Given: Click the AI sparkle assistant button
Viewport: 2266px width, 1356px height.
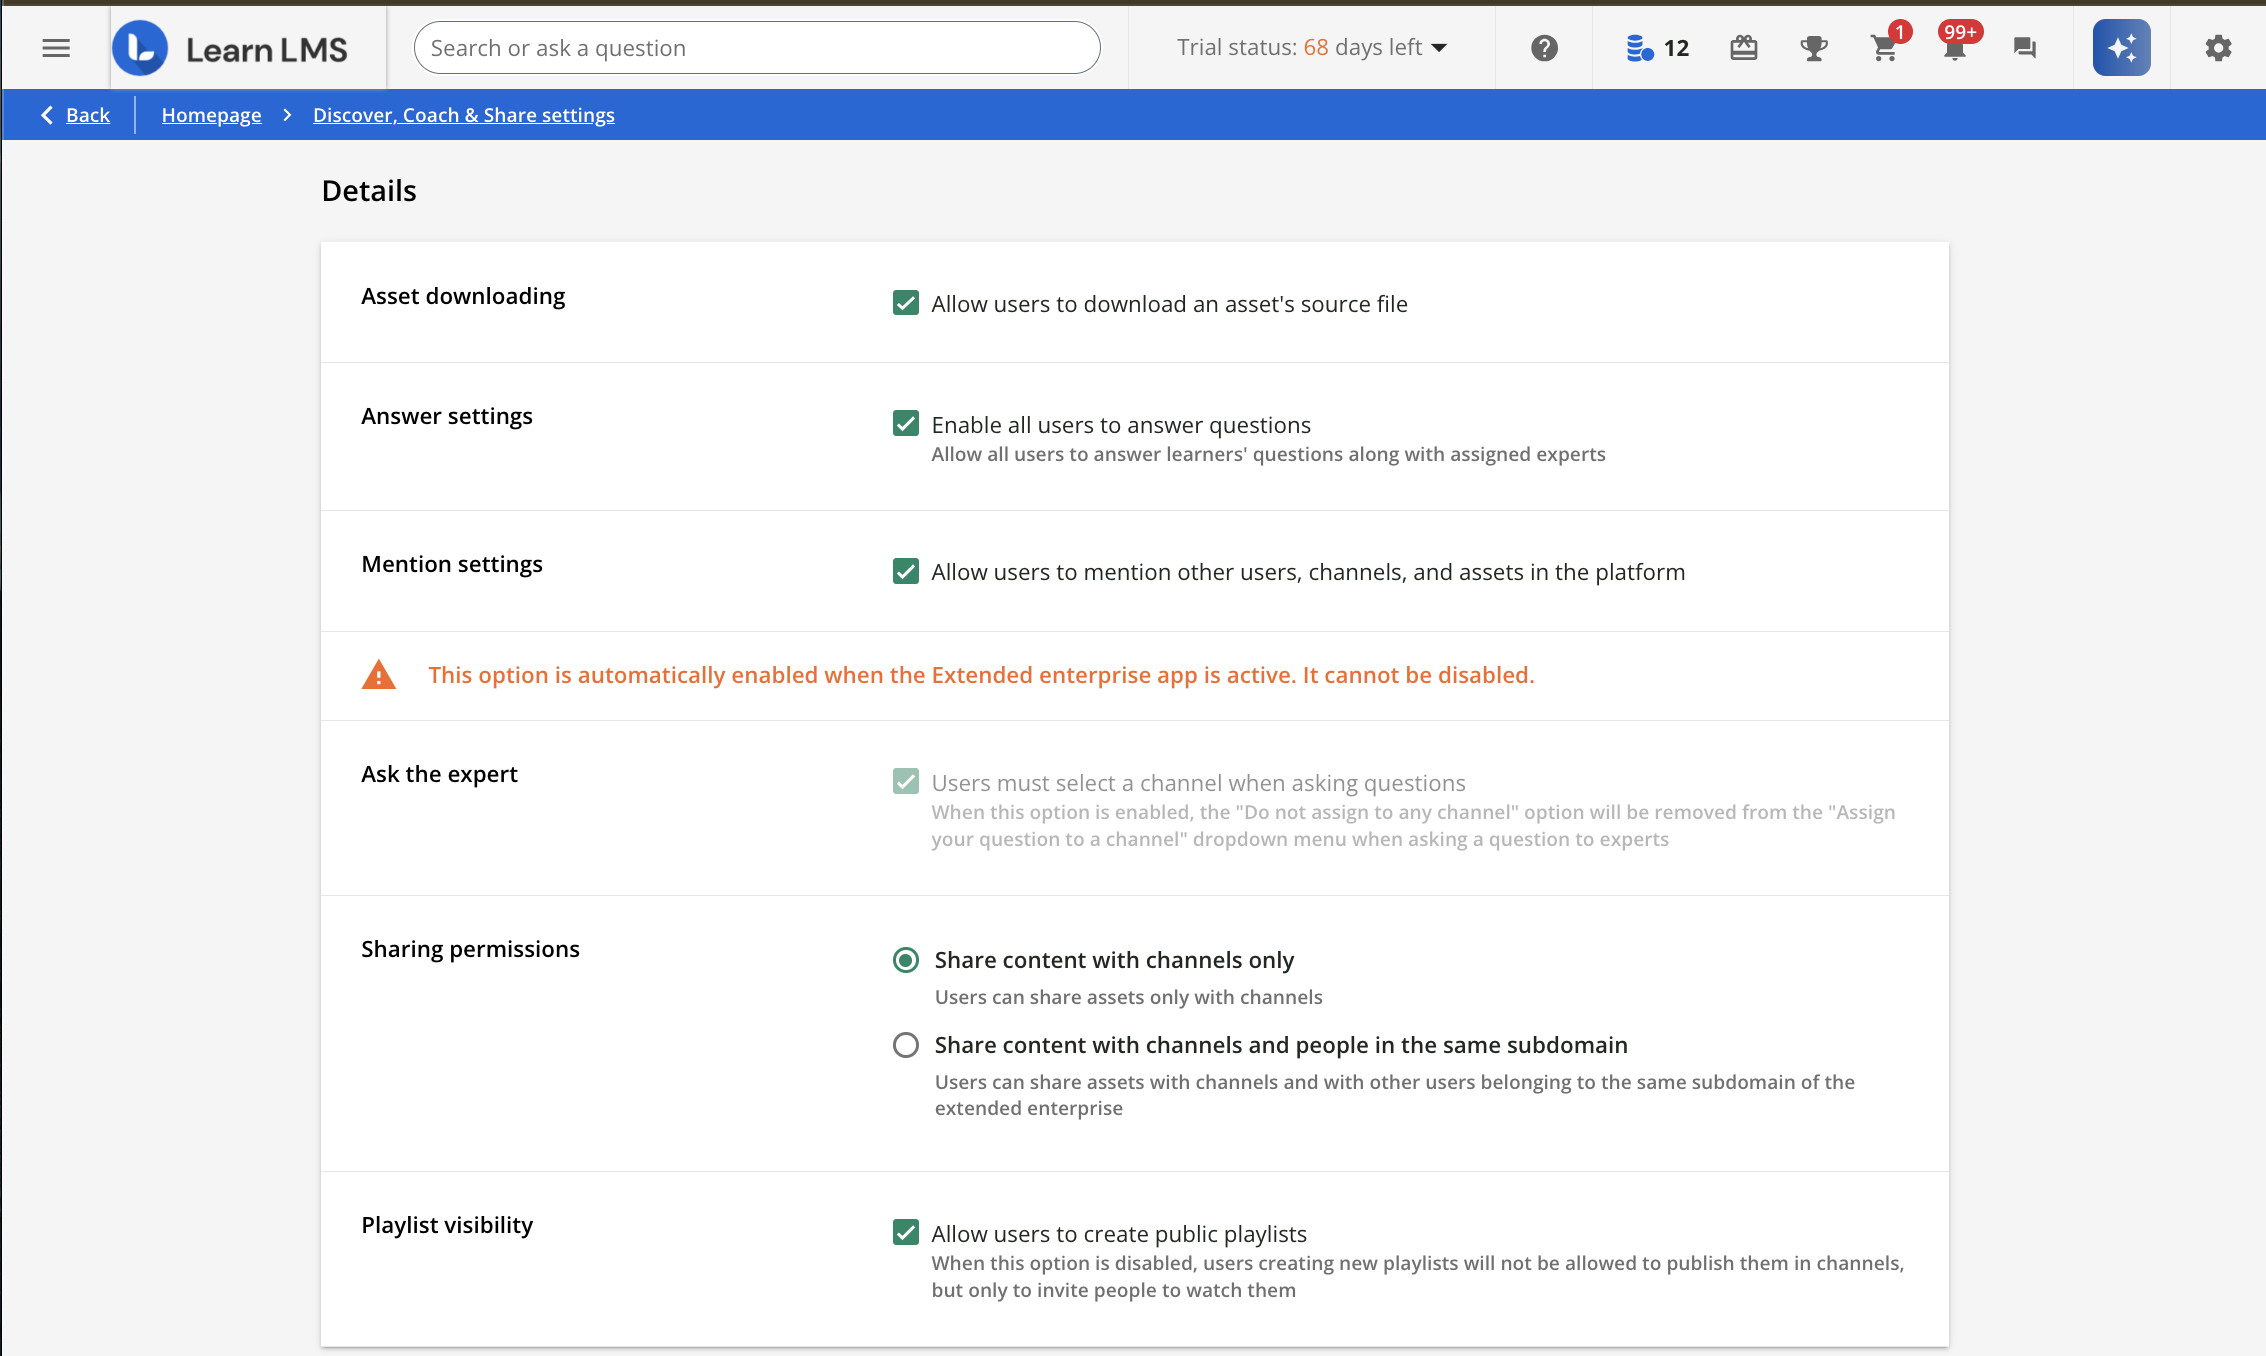Looking at the screenshot, I should tap(2121, 48).
